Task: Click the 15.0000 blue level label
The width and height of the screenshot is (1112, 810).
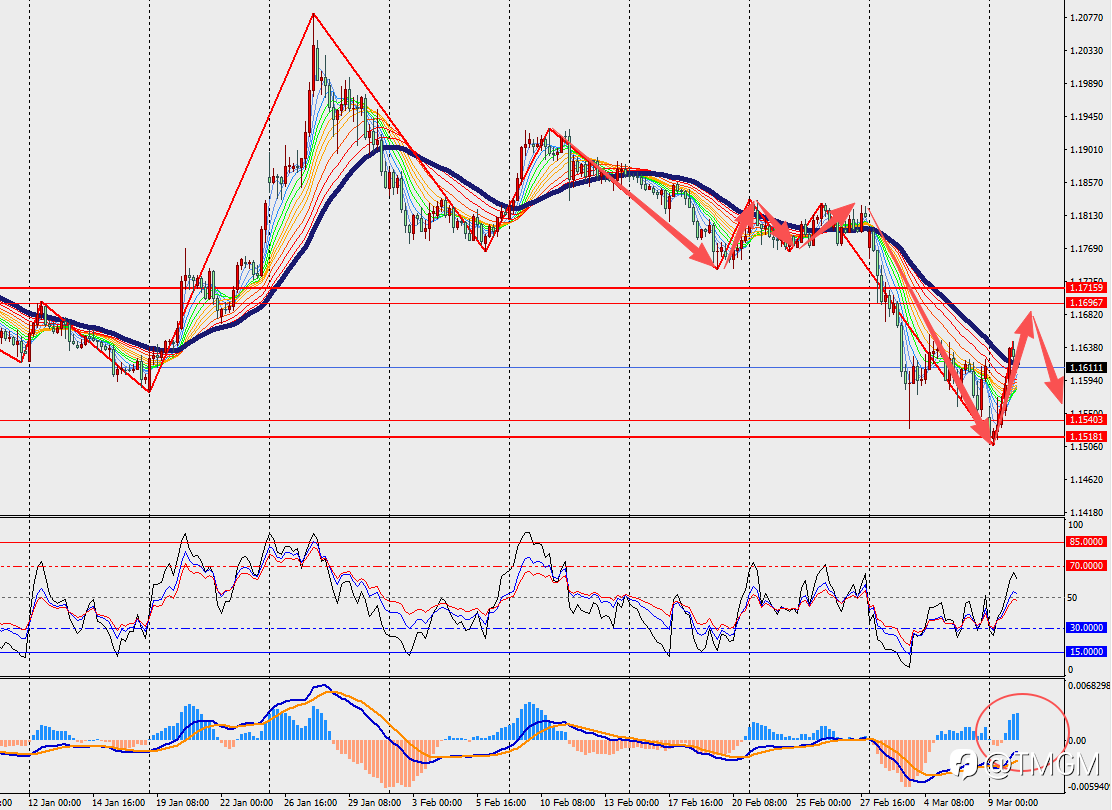Action: 1086,652
